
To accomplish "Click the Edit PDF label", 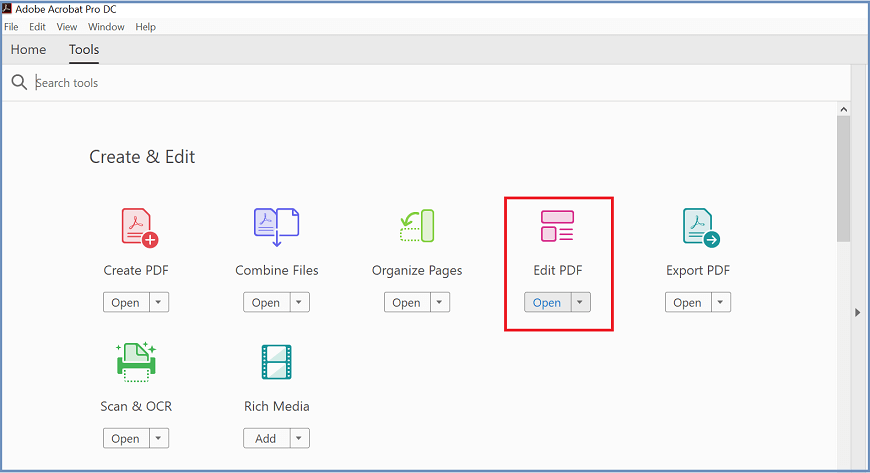I will tap(558, 270).
